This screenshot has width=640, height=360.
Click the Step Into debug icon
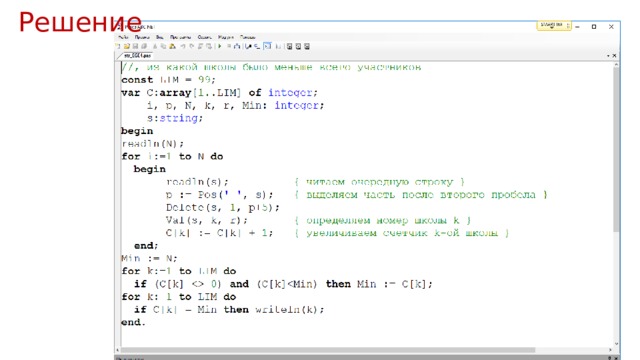248,46
